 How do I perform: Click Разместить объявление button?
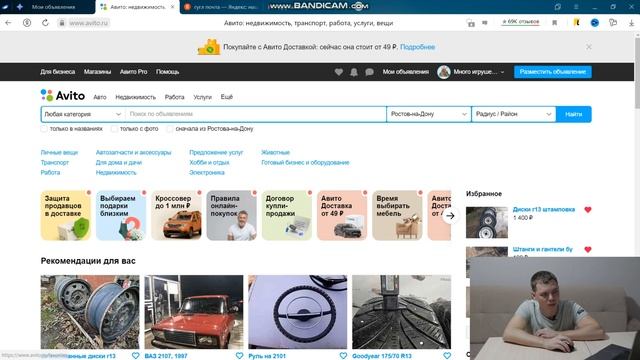pyautogui.click(x=553, y=72)
